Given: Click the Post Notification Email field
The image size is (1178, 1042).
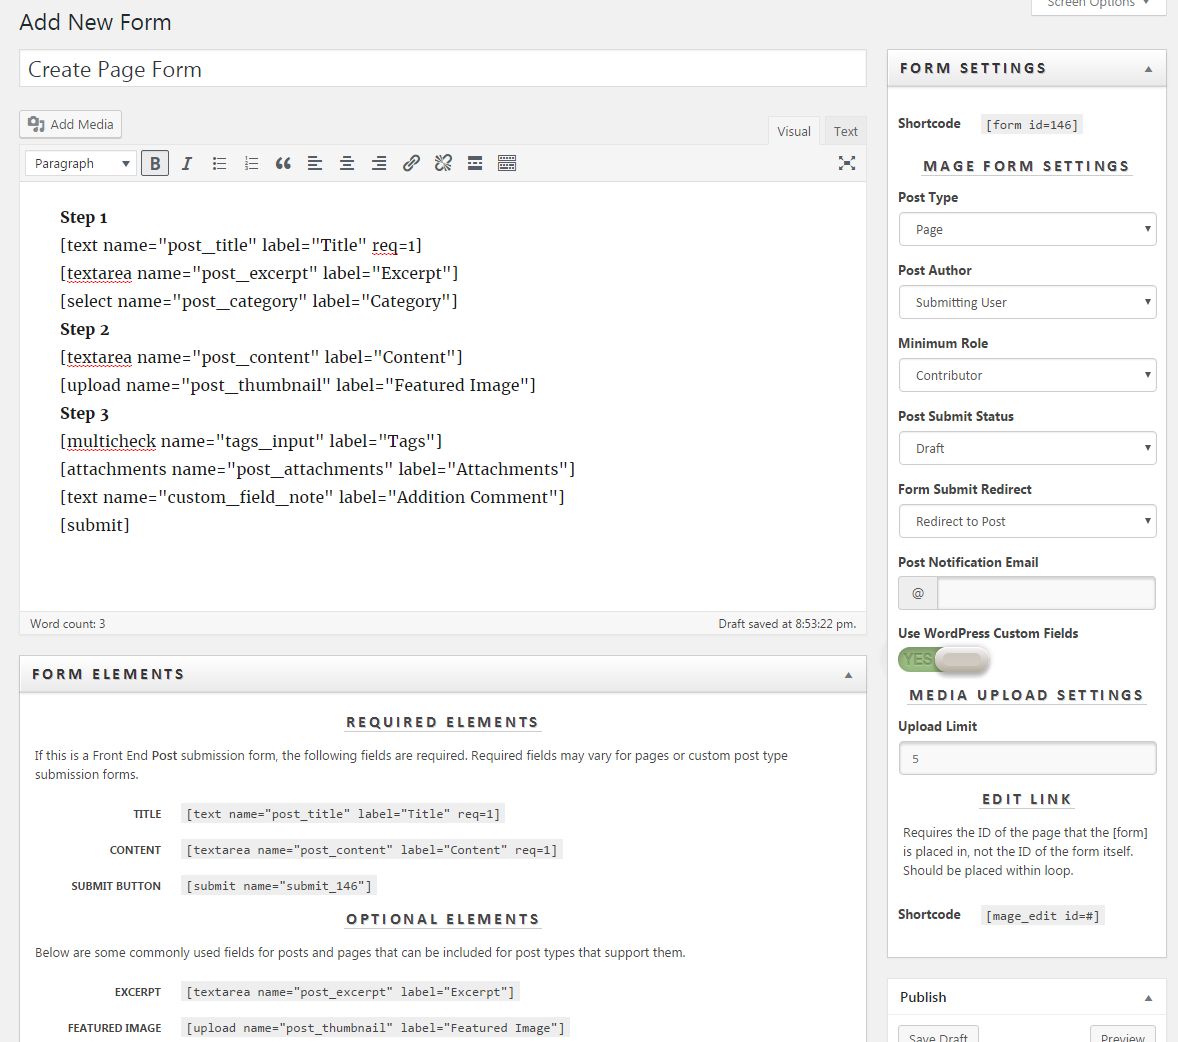Looking at the screenshot, I should click(1046, 593).
